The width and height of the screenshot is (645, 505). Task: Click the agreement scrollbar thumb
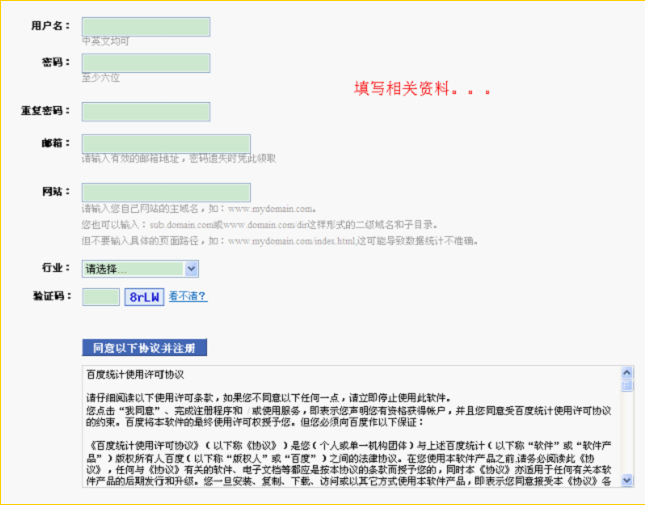627,385
